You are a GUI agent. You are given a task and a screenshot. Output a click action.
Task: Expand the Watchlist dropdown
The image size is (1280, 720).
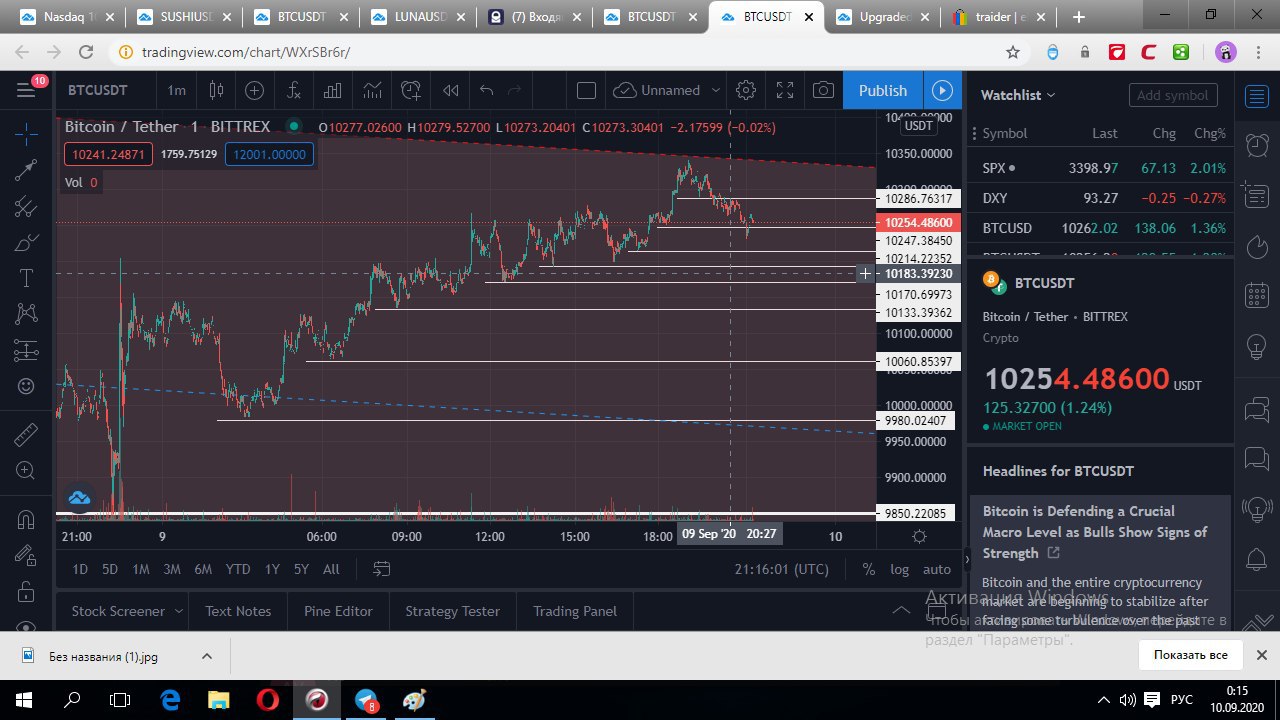tap(1018, 95)
